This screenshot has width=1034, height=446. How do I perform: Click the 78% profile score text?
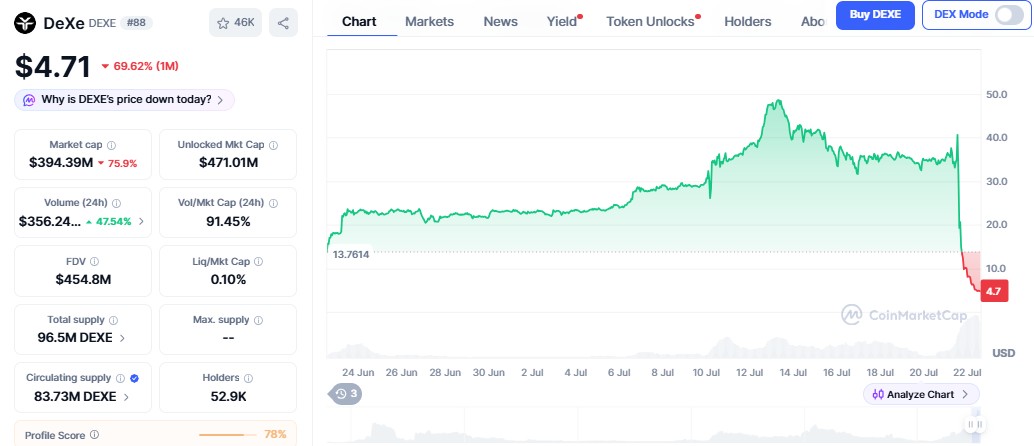(x=275, y=434)
